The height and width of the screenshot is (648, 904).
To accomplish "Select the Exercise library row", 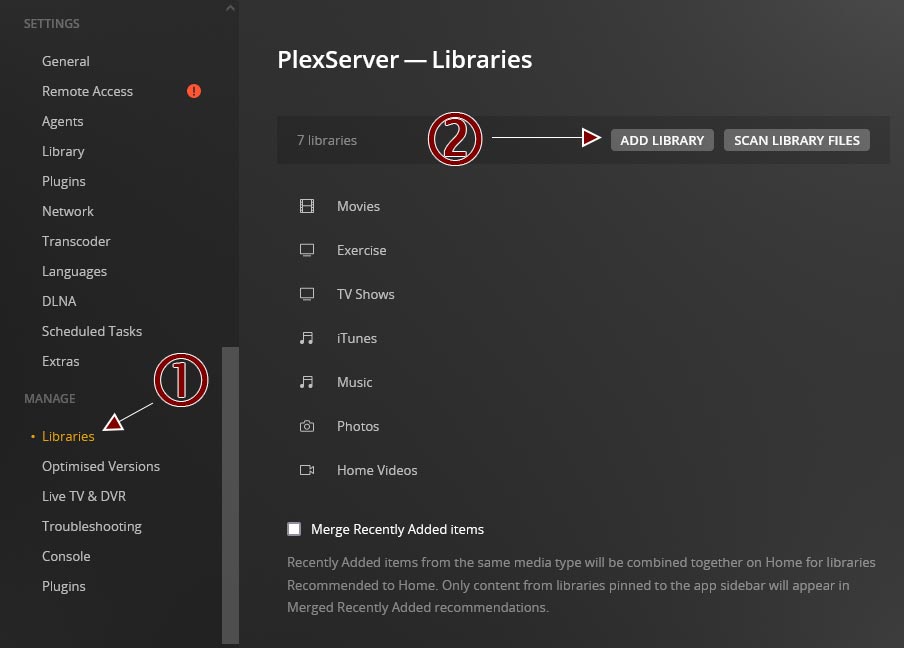I will (583, 250).
